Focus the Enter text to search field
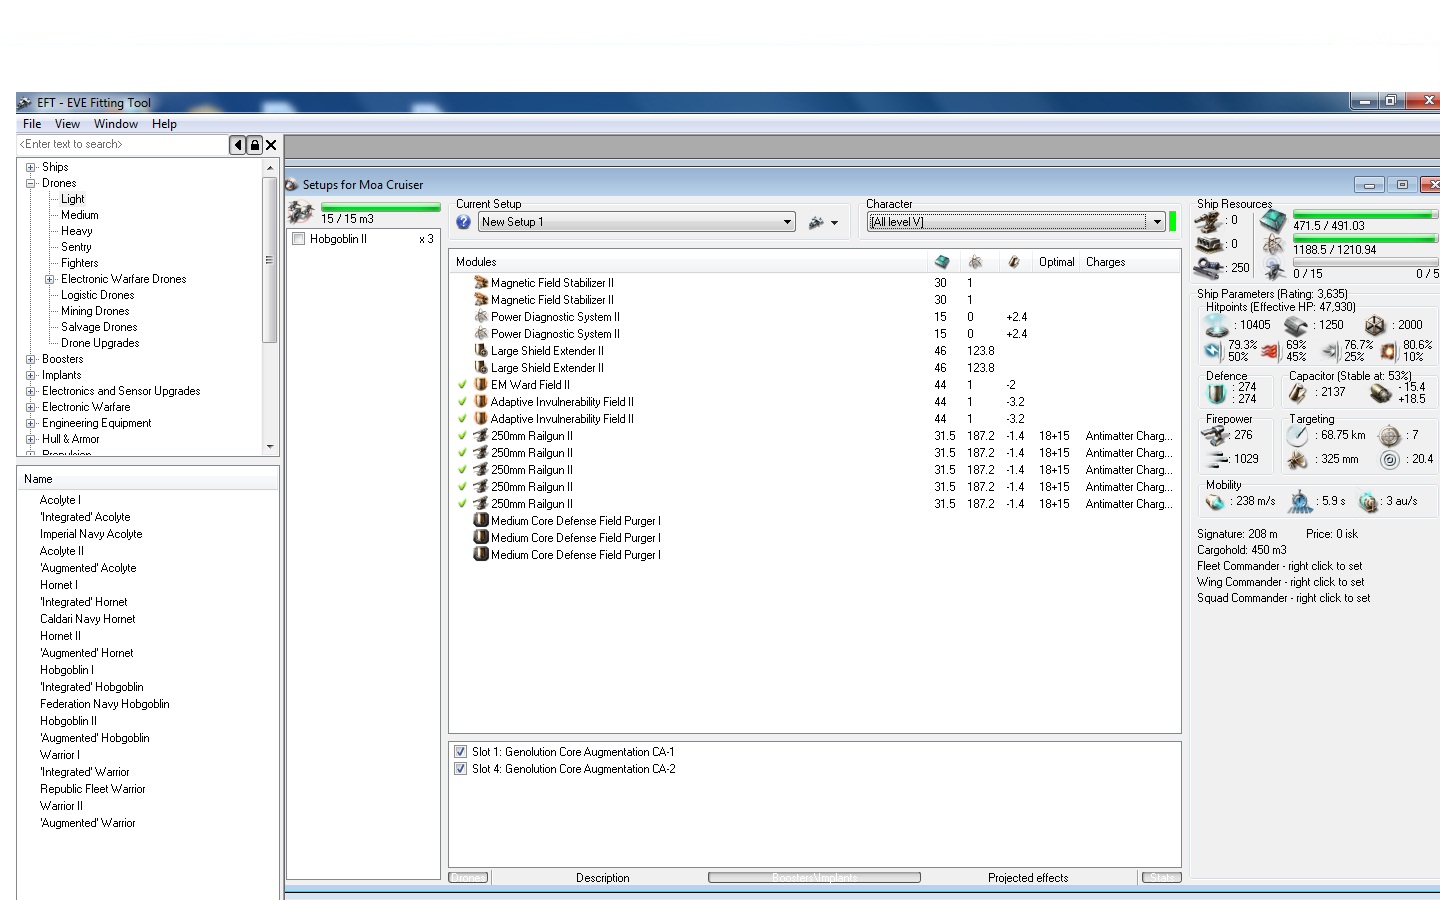The height and width of the screenshot is (900, 1440). click(122, 145)
